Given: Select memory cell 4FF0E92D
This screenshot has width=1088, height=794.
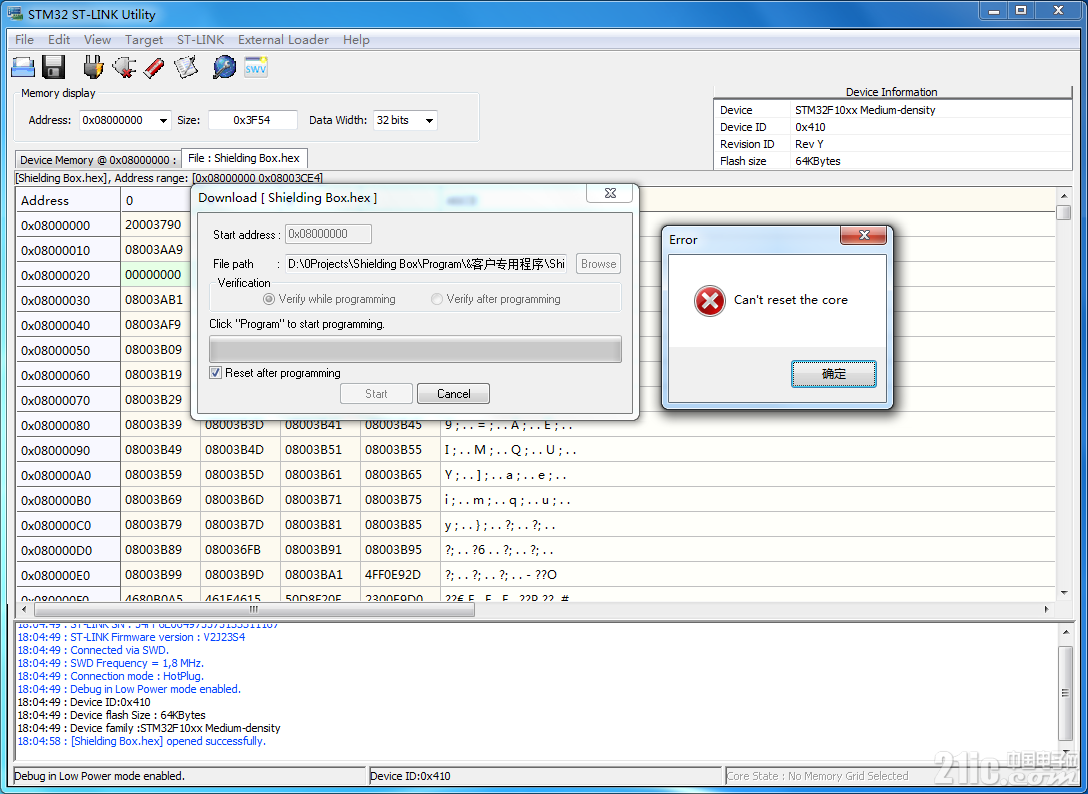Looking at the screenshot, I should (400, 575).
